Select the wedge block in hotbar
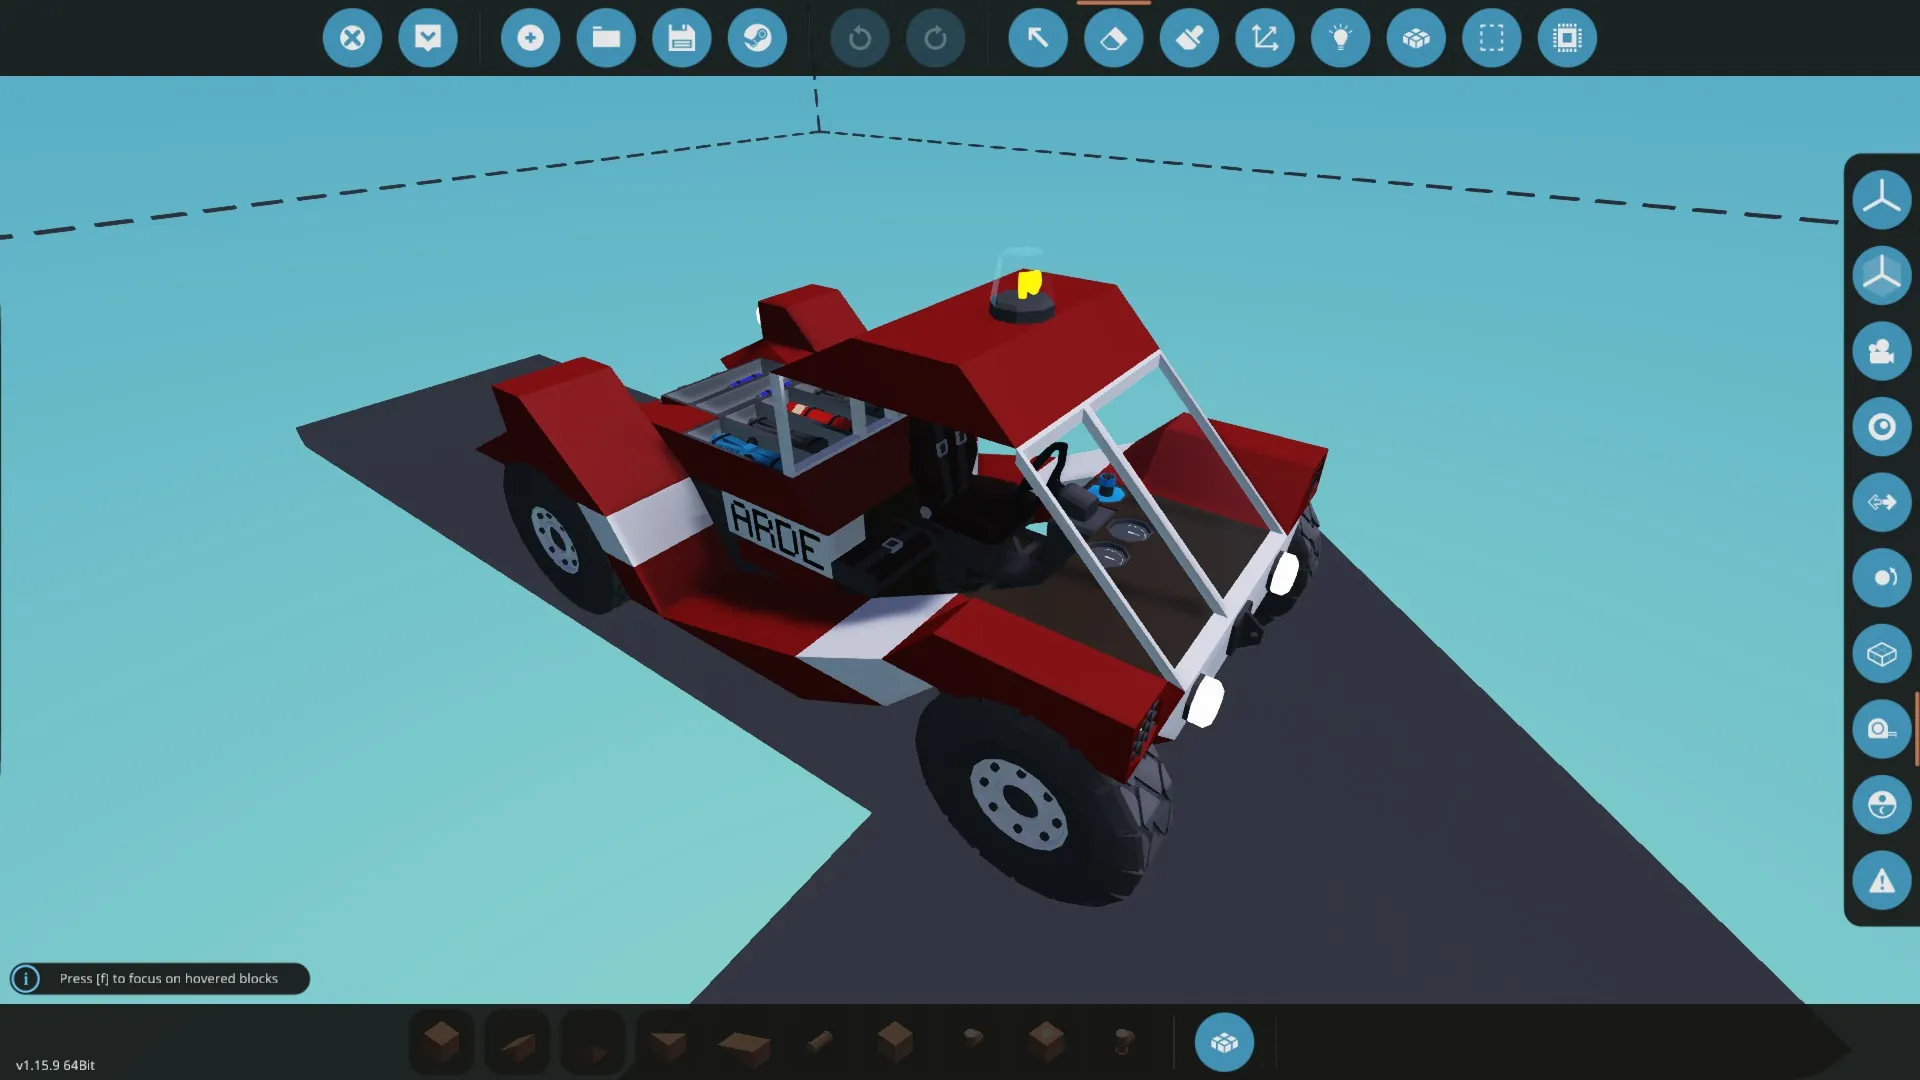This screenshot has width=1920, height=1080. (x=517, y=1043)
